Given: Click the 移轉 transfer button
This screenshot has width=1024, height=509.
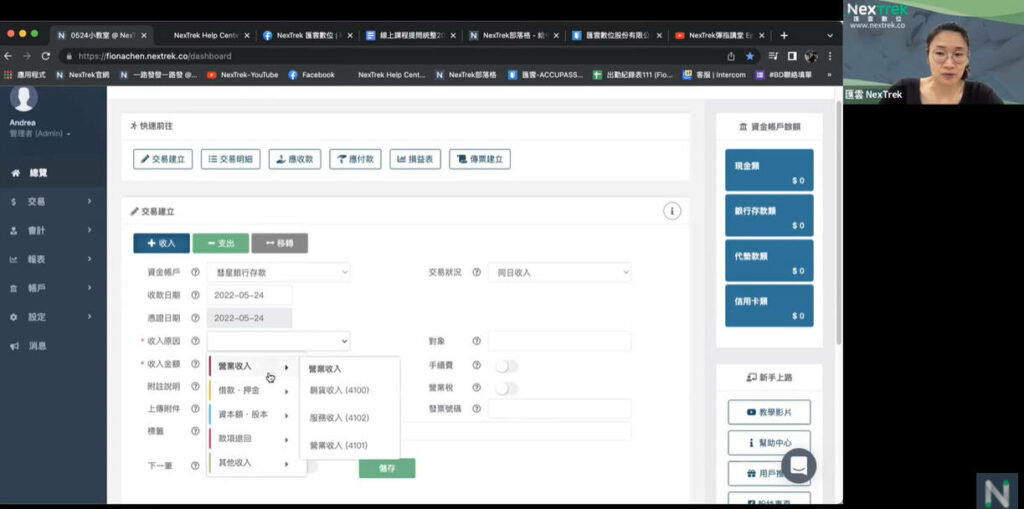Looking at the screenshot, I should [x=280, y=243].
